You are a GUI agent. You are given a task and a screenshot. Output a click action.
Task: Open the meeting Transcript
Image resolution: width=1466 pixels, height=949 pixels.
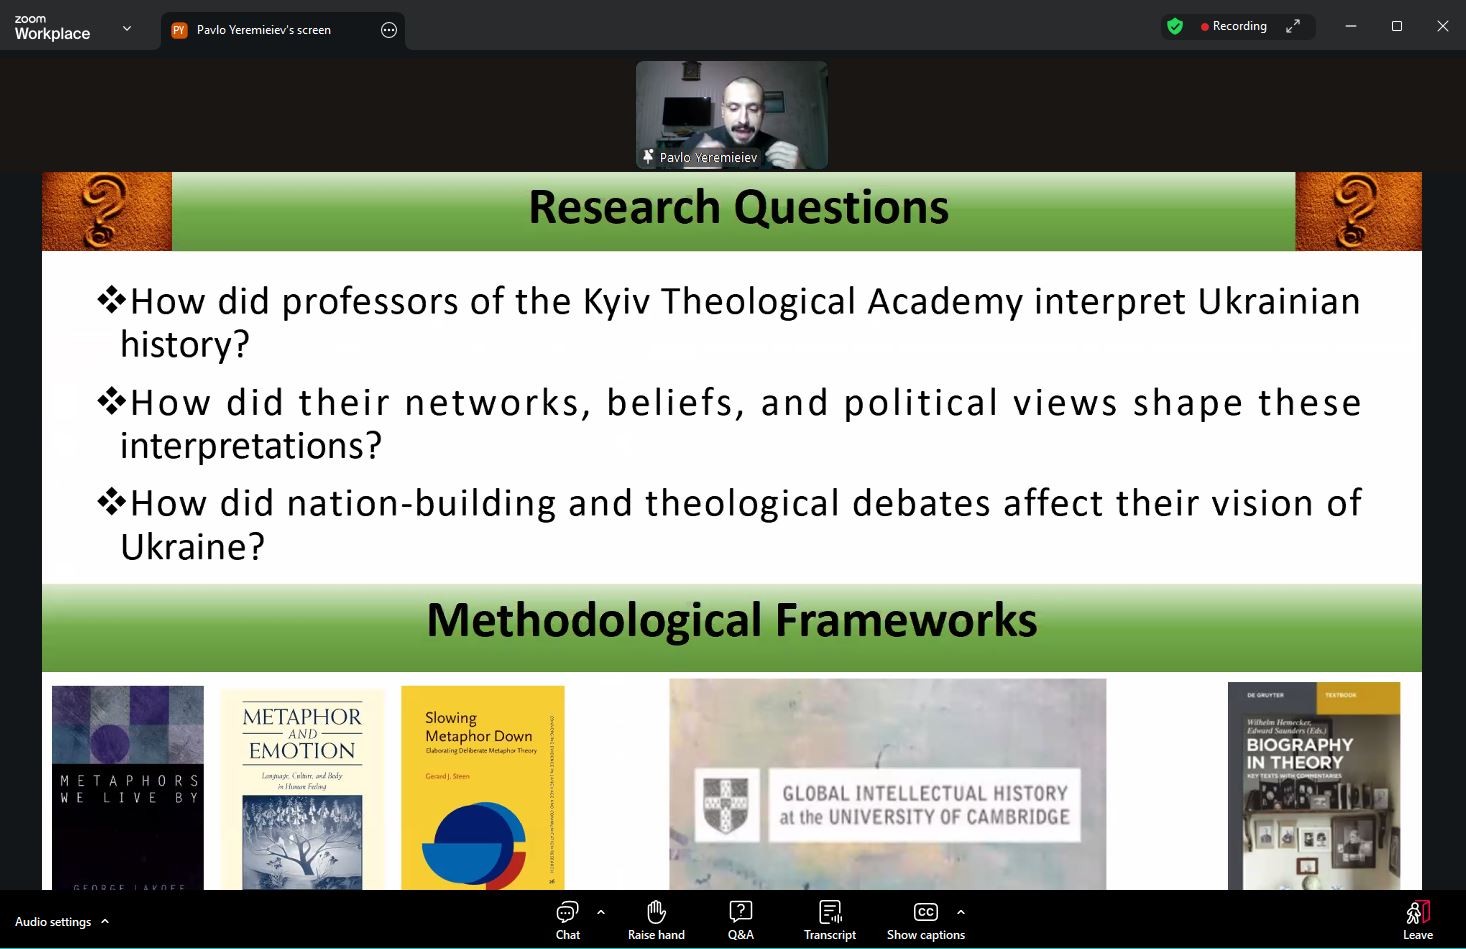pos(829,920)
